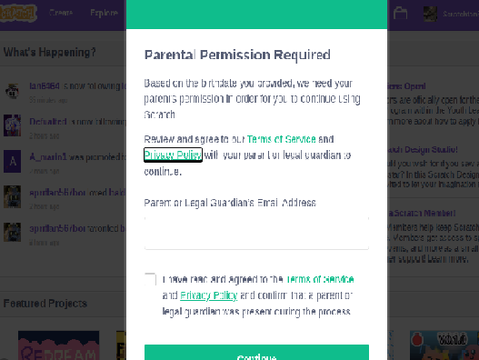Open Privacy Policy link beside checkbox

[x=209, y=295]
